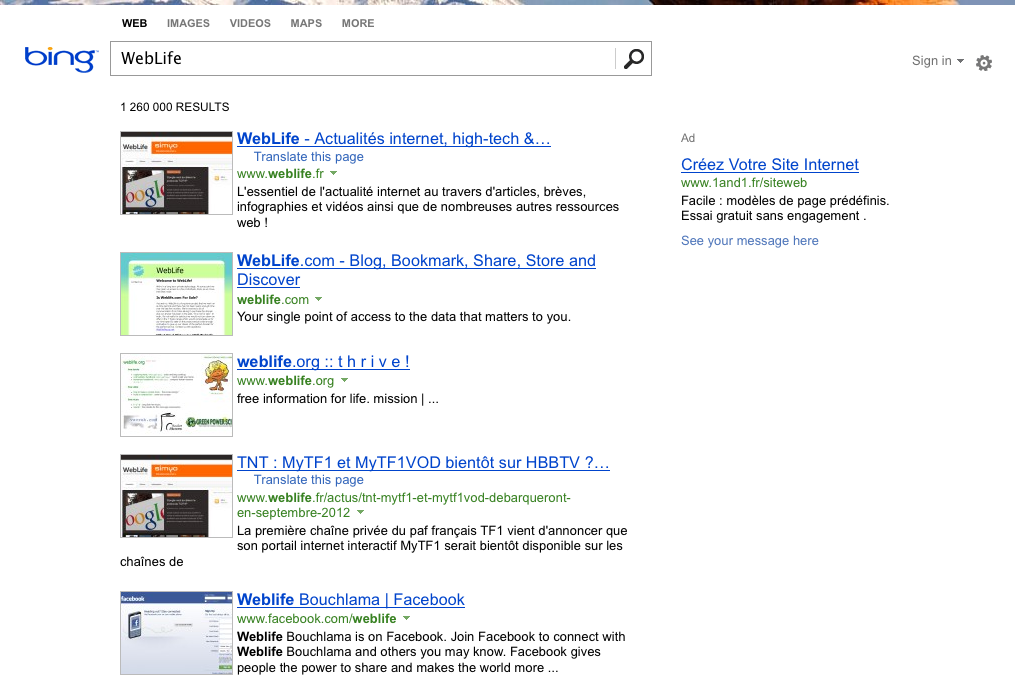This screenshot has width=1015, height=676.
Task: Switch to the MAPS tab
Action: (x=306, y=23)
